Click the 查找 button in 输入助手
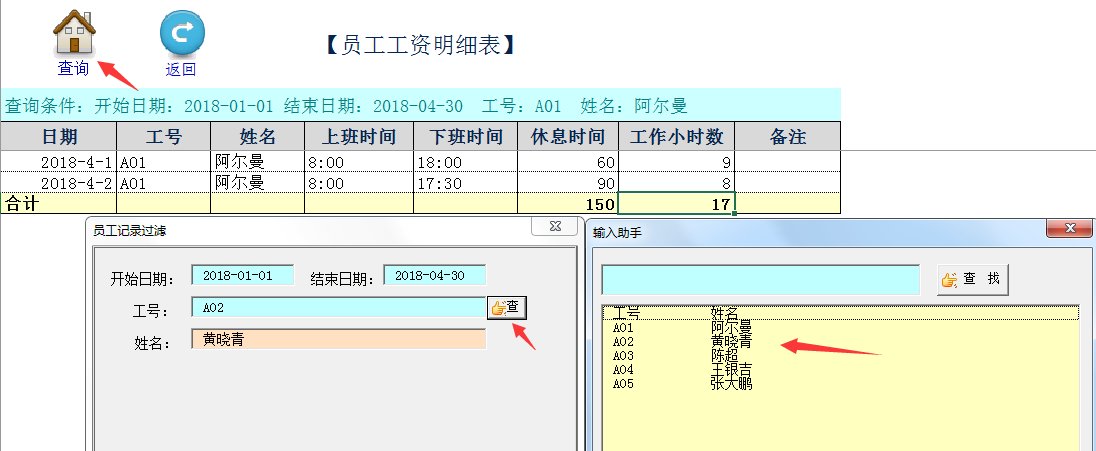The height and width of the screenshot is (451, 1096). 973,279
